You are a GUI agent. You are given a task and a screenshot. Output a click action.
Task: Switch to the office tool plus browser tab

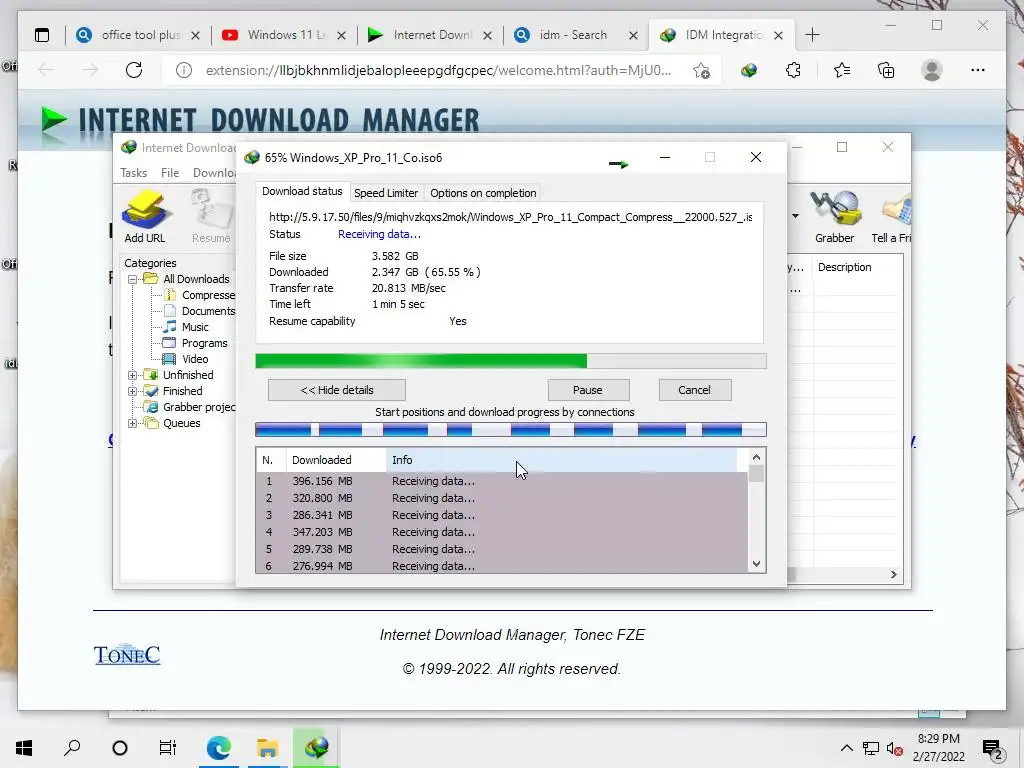click(138, 35)
